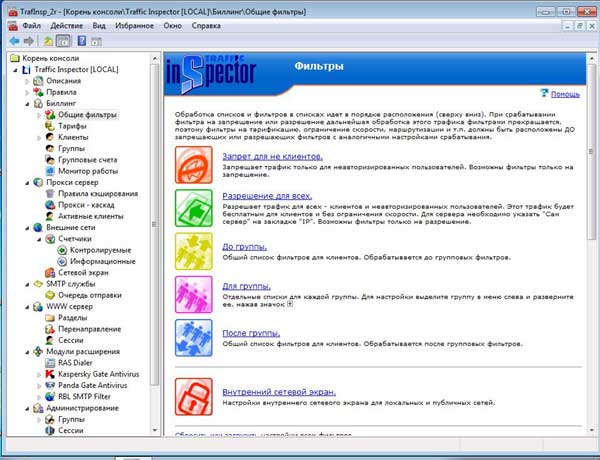Open the 'После группы' link
This screenshot has width=600, height=460.
pyautogui.click(x=251, y=333)
